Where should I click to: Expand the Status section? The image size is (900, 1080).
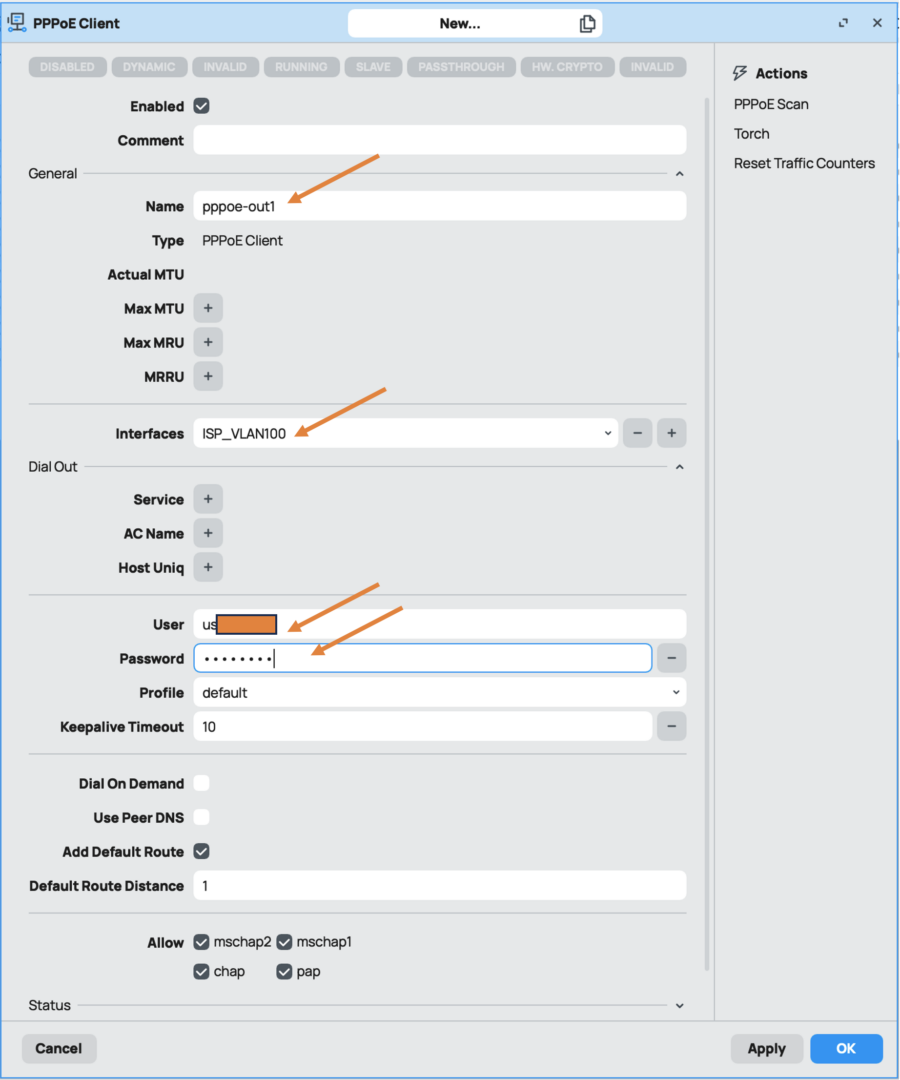[x=679, y=1005]
